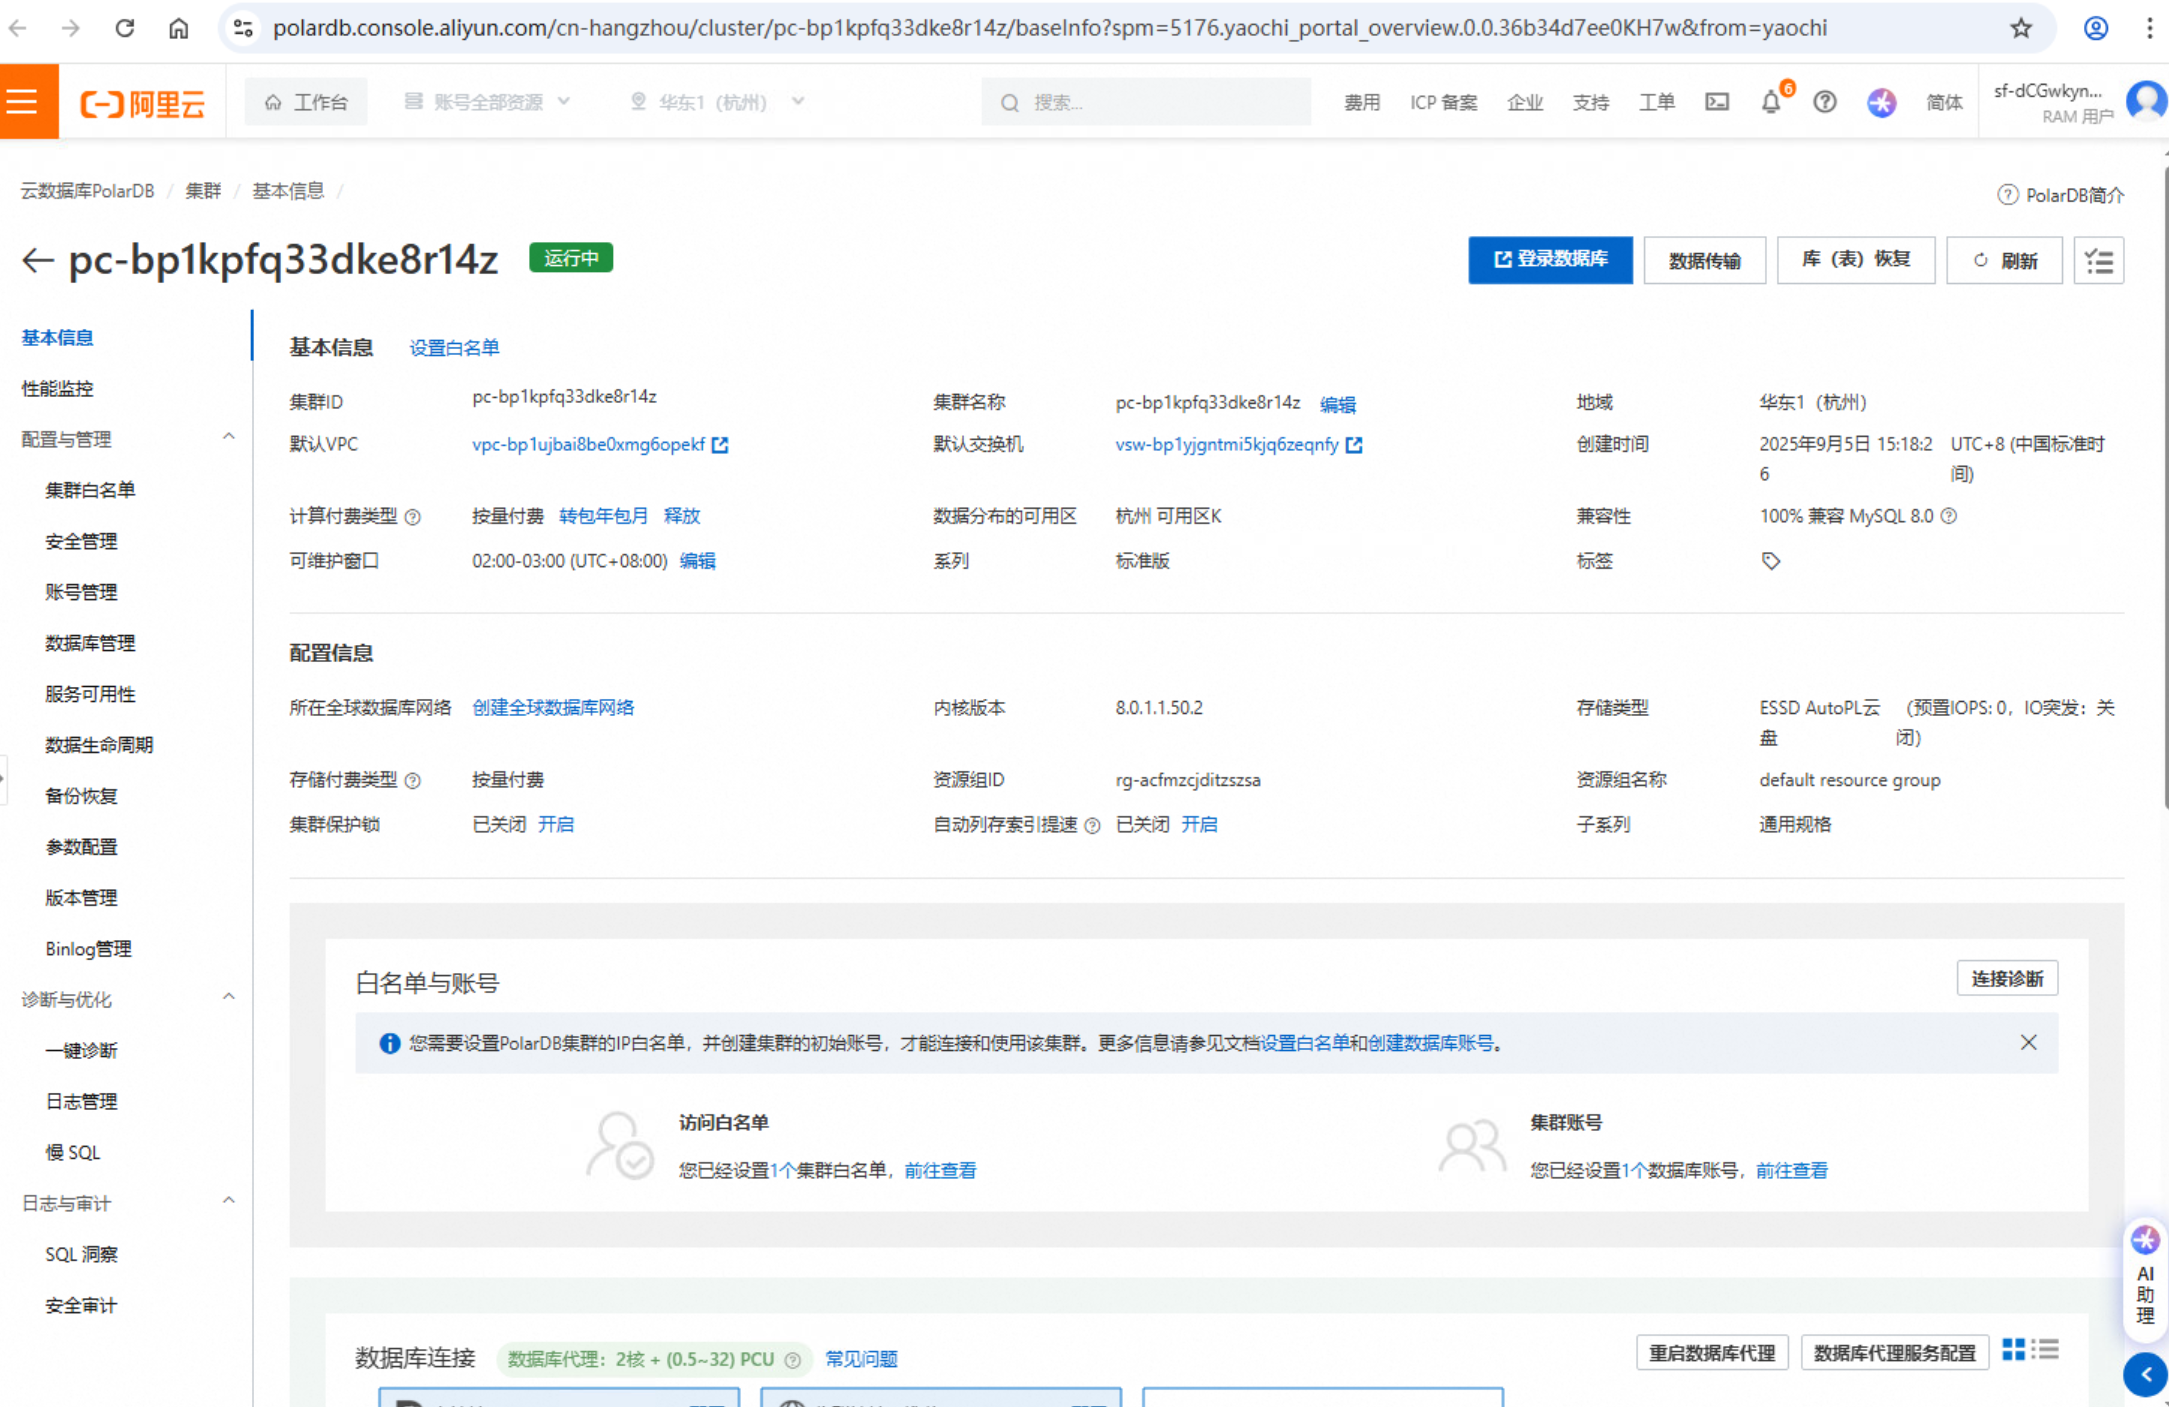Click the 常见问题 link
The height and width of the screenshot is (1407, 2169).
tap(861, 1360)
